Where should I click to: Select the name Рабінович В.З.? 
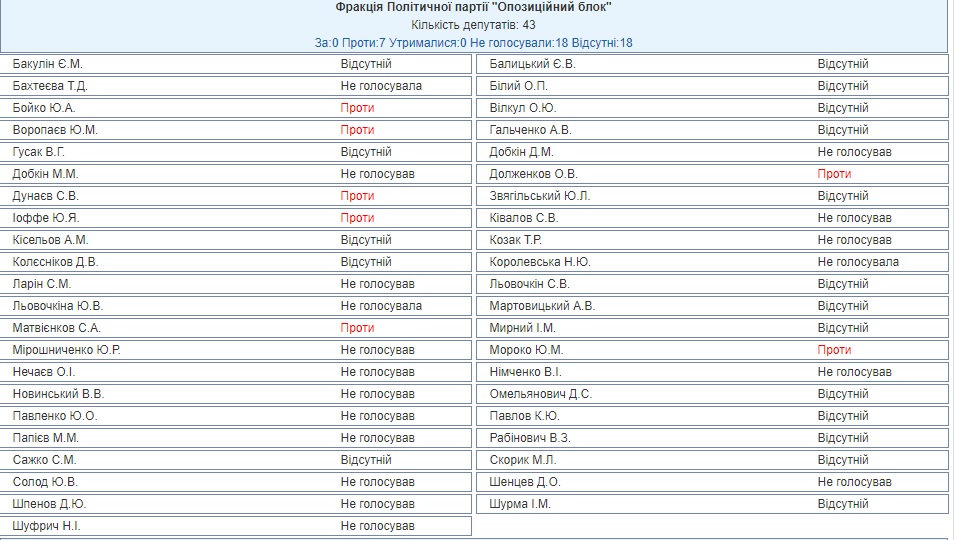point(530,438)
